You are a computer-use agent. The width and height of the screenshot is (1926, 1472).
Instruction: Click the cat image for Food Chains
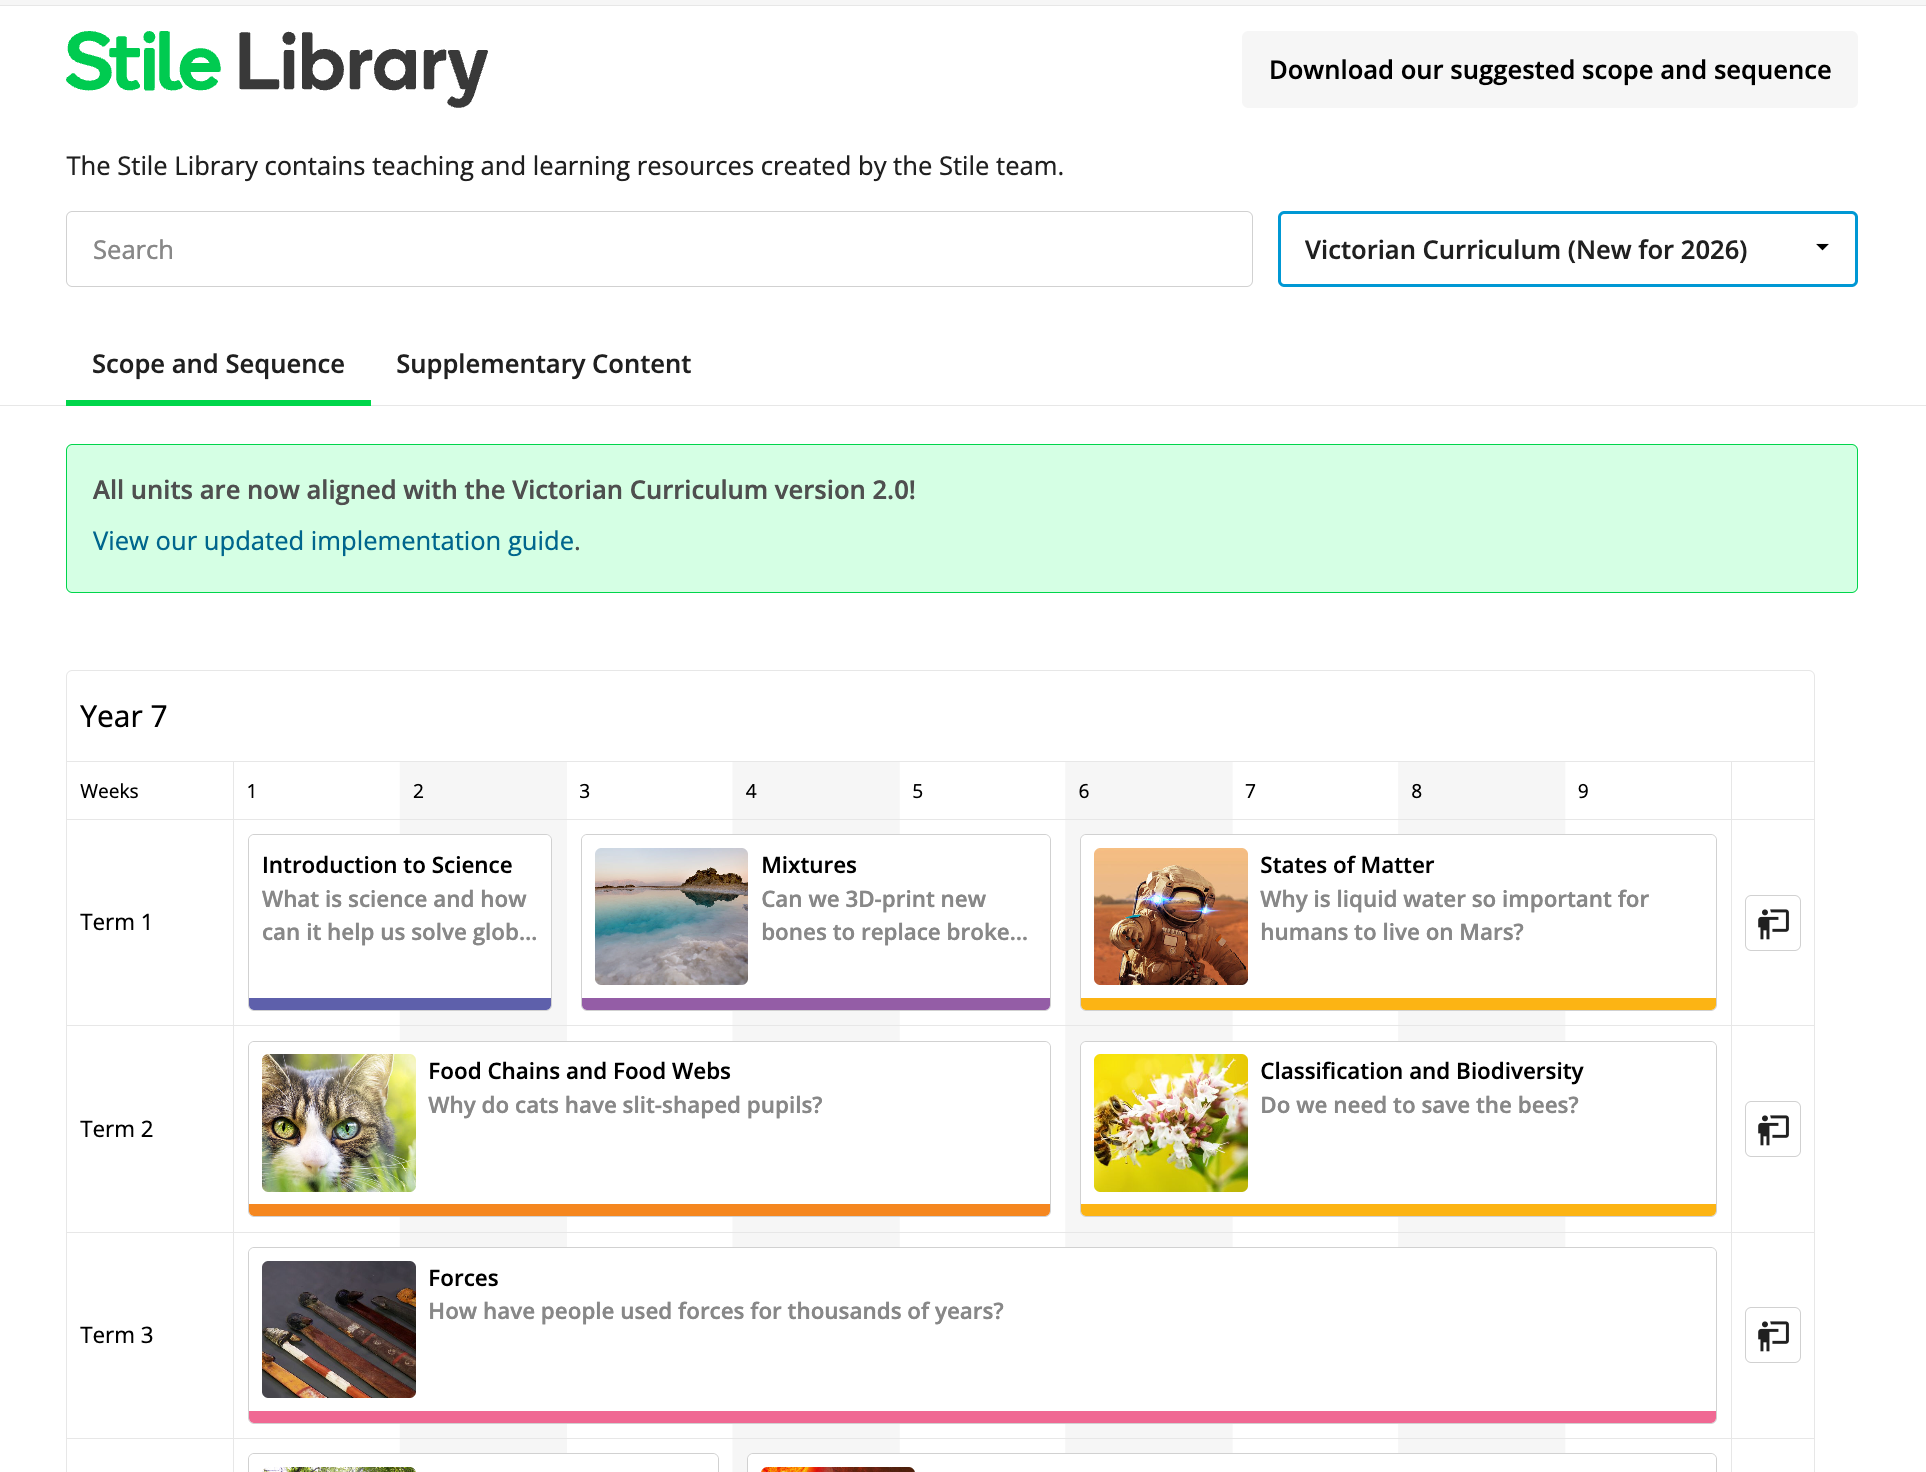338,1123
